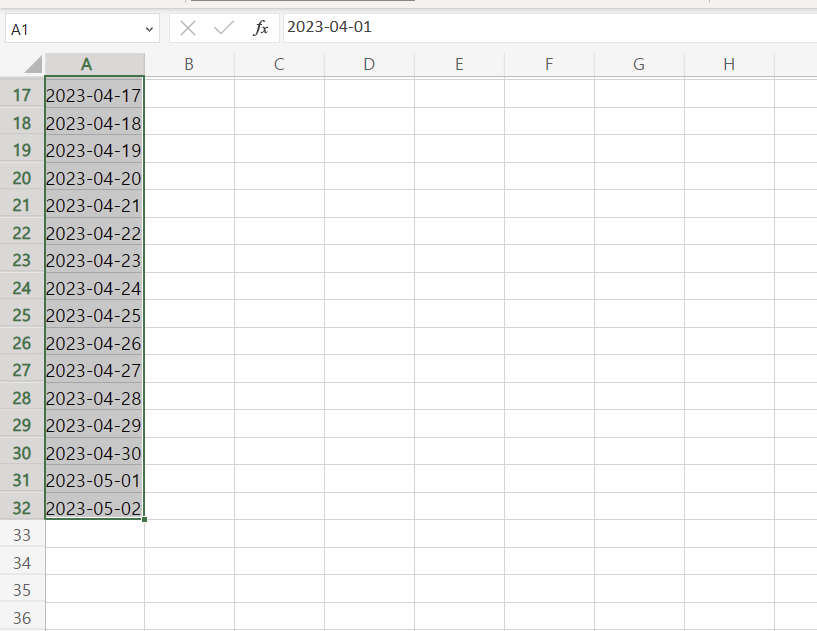Select row 29 header
This screenshot has width=817, height=631.
[x=22, y=424]
